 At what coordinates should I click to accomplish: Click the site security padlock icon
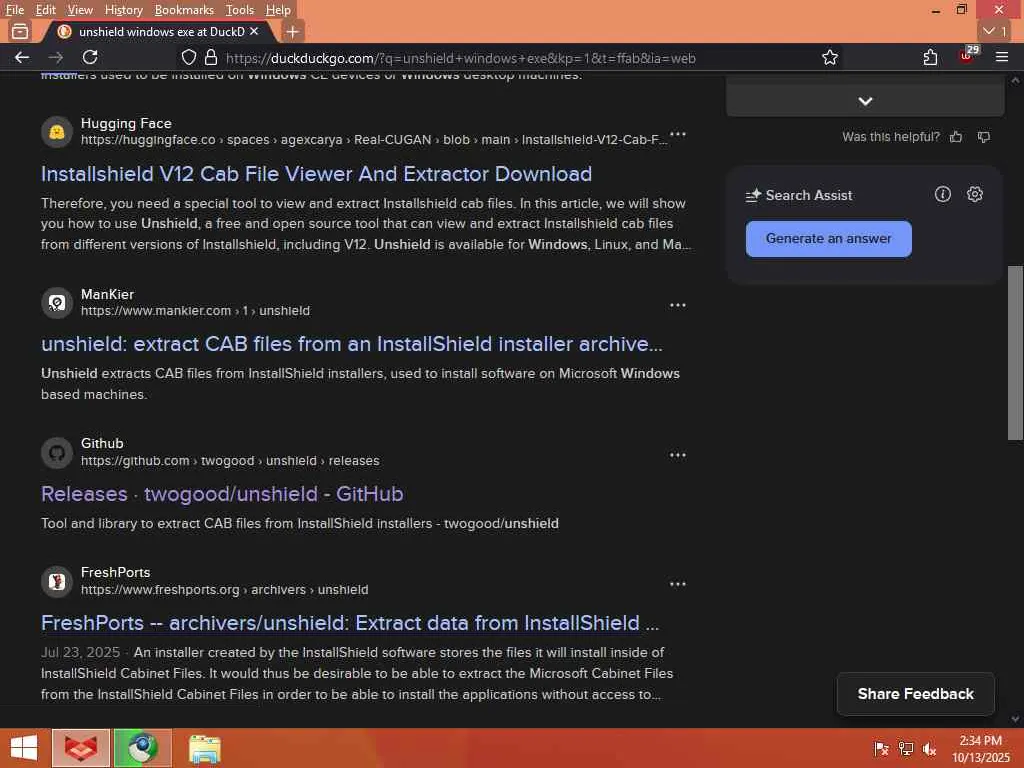(211, 57)
